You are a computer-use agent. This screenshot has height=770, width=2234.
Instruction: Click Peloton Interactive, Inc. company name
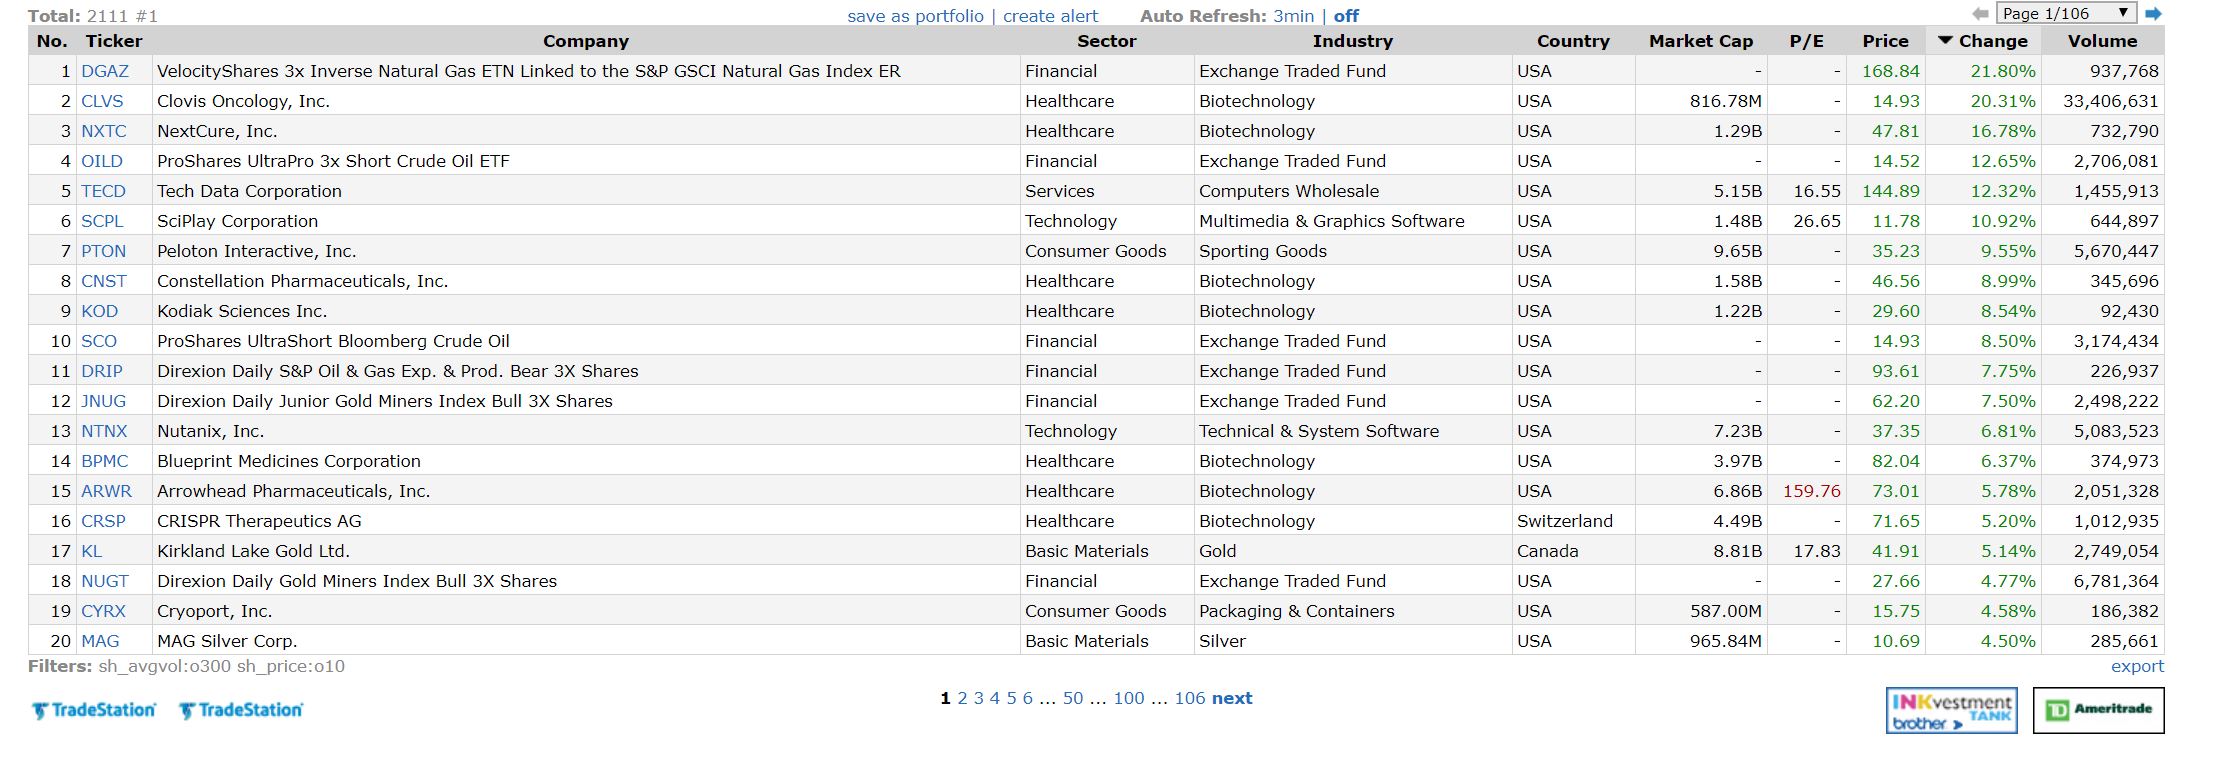[257, 251]
